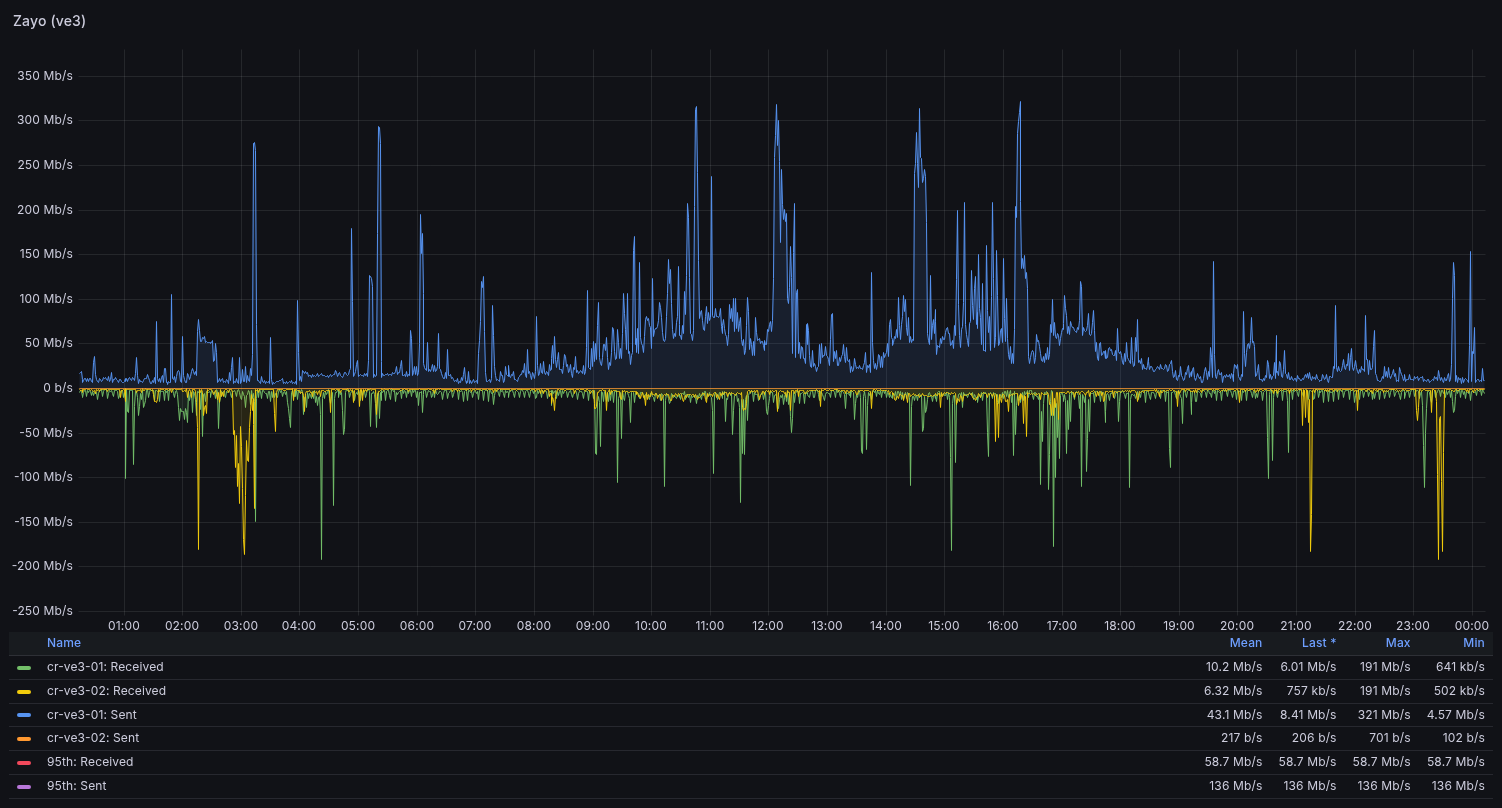The image size is (1502, 808).
Task: Click the 4.57 Mb/s min value
Action: pyautogui.click(x=1457, y=715)
